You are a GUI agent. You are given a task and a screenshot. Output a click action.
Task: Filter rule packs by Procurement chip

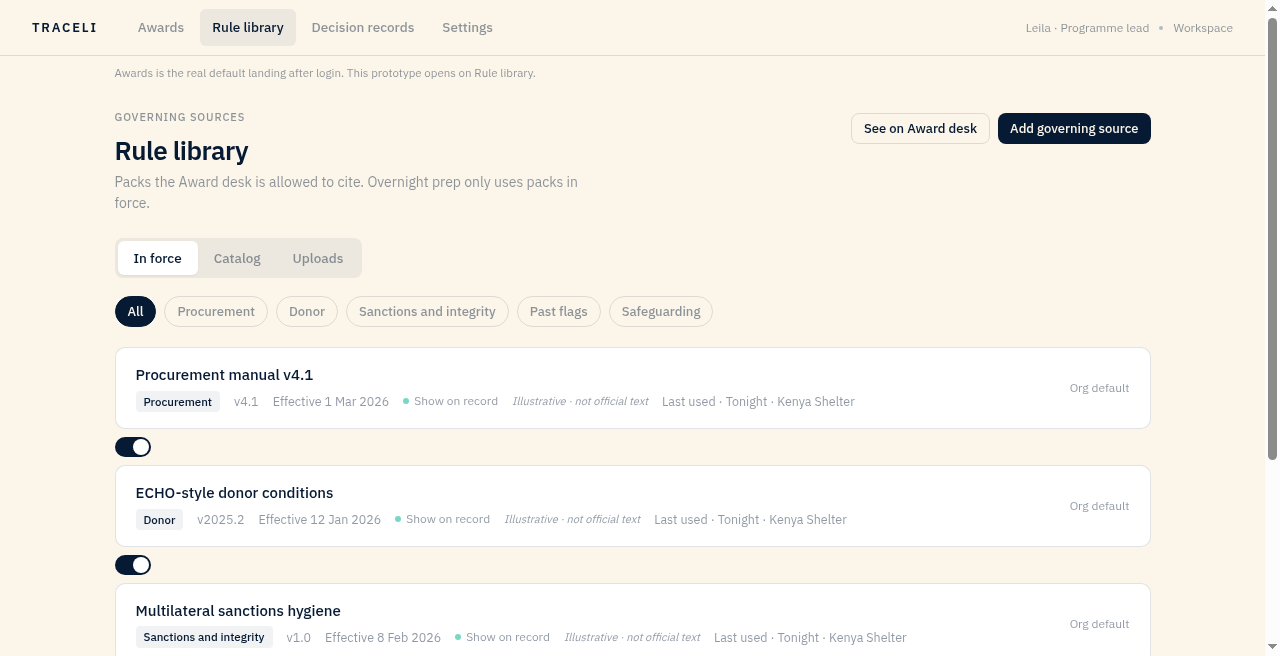(216, 312)
